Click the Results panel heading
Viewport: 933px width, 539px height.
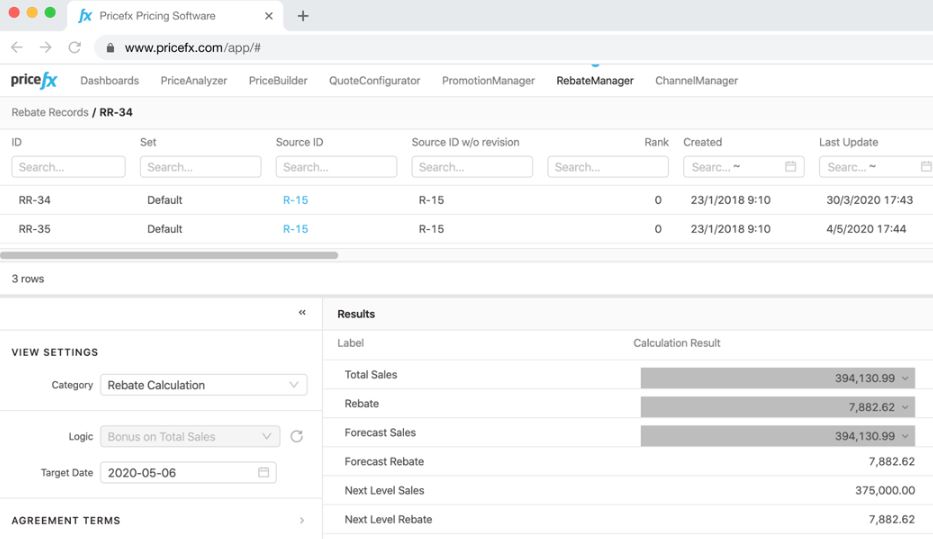356,314
